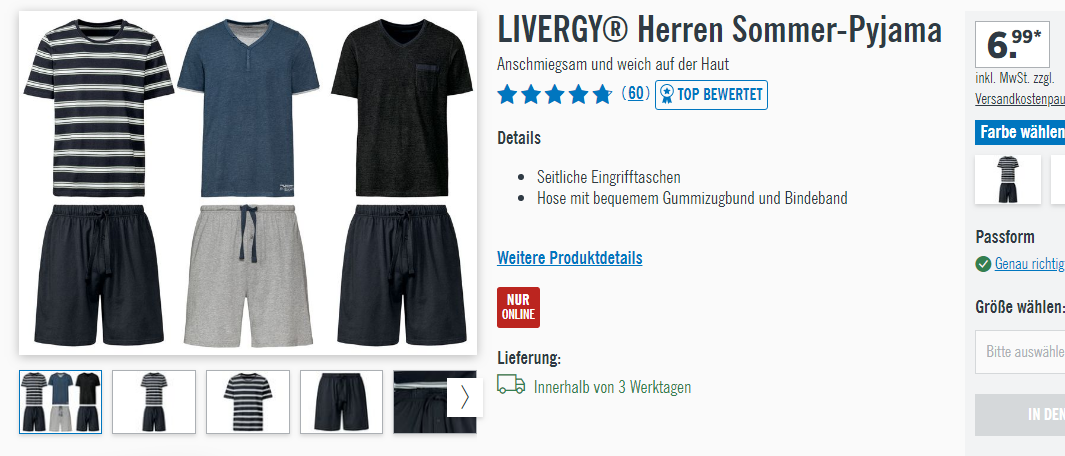
Task: Select the navy shorts thumbnail
Action: coord(342,402)
